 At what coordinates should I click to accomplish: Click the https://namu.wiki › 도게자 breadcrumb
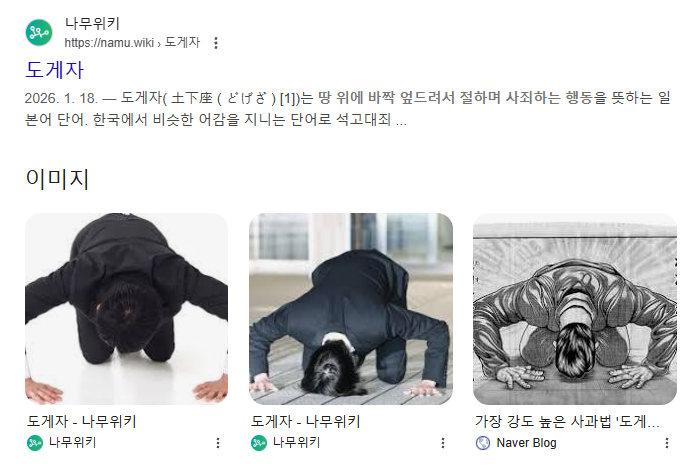click(x=132, y=42)
